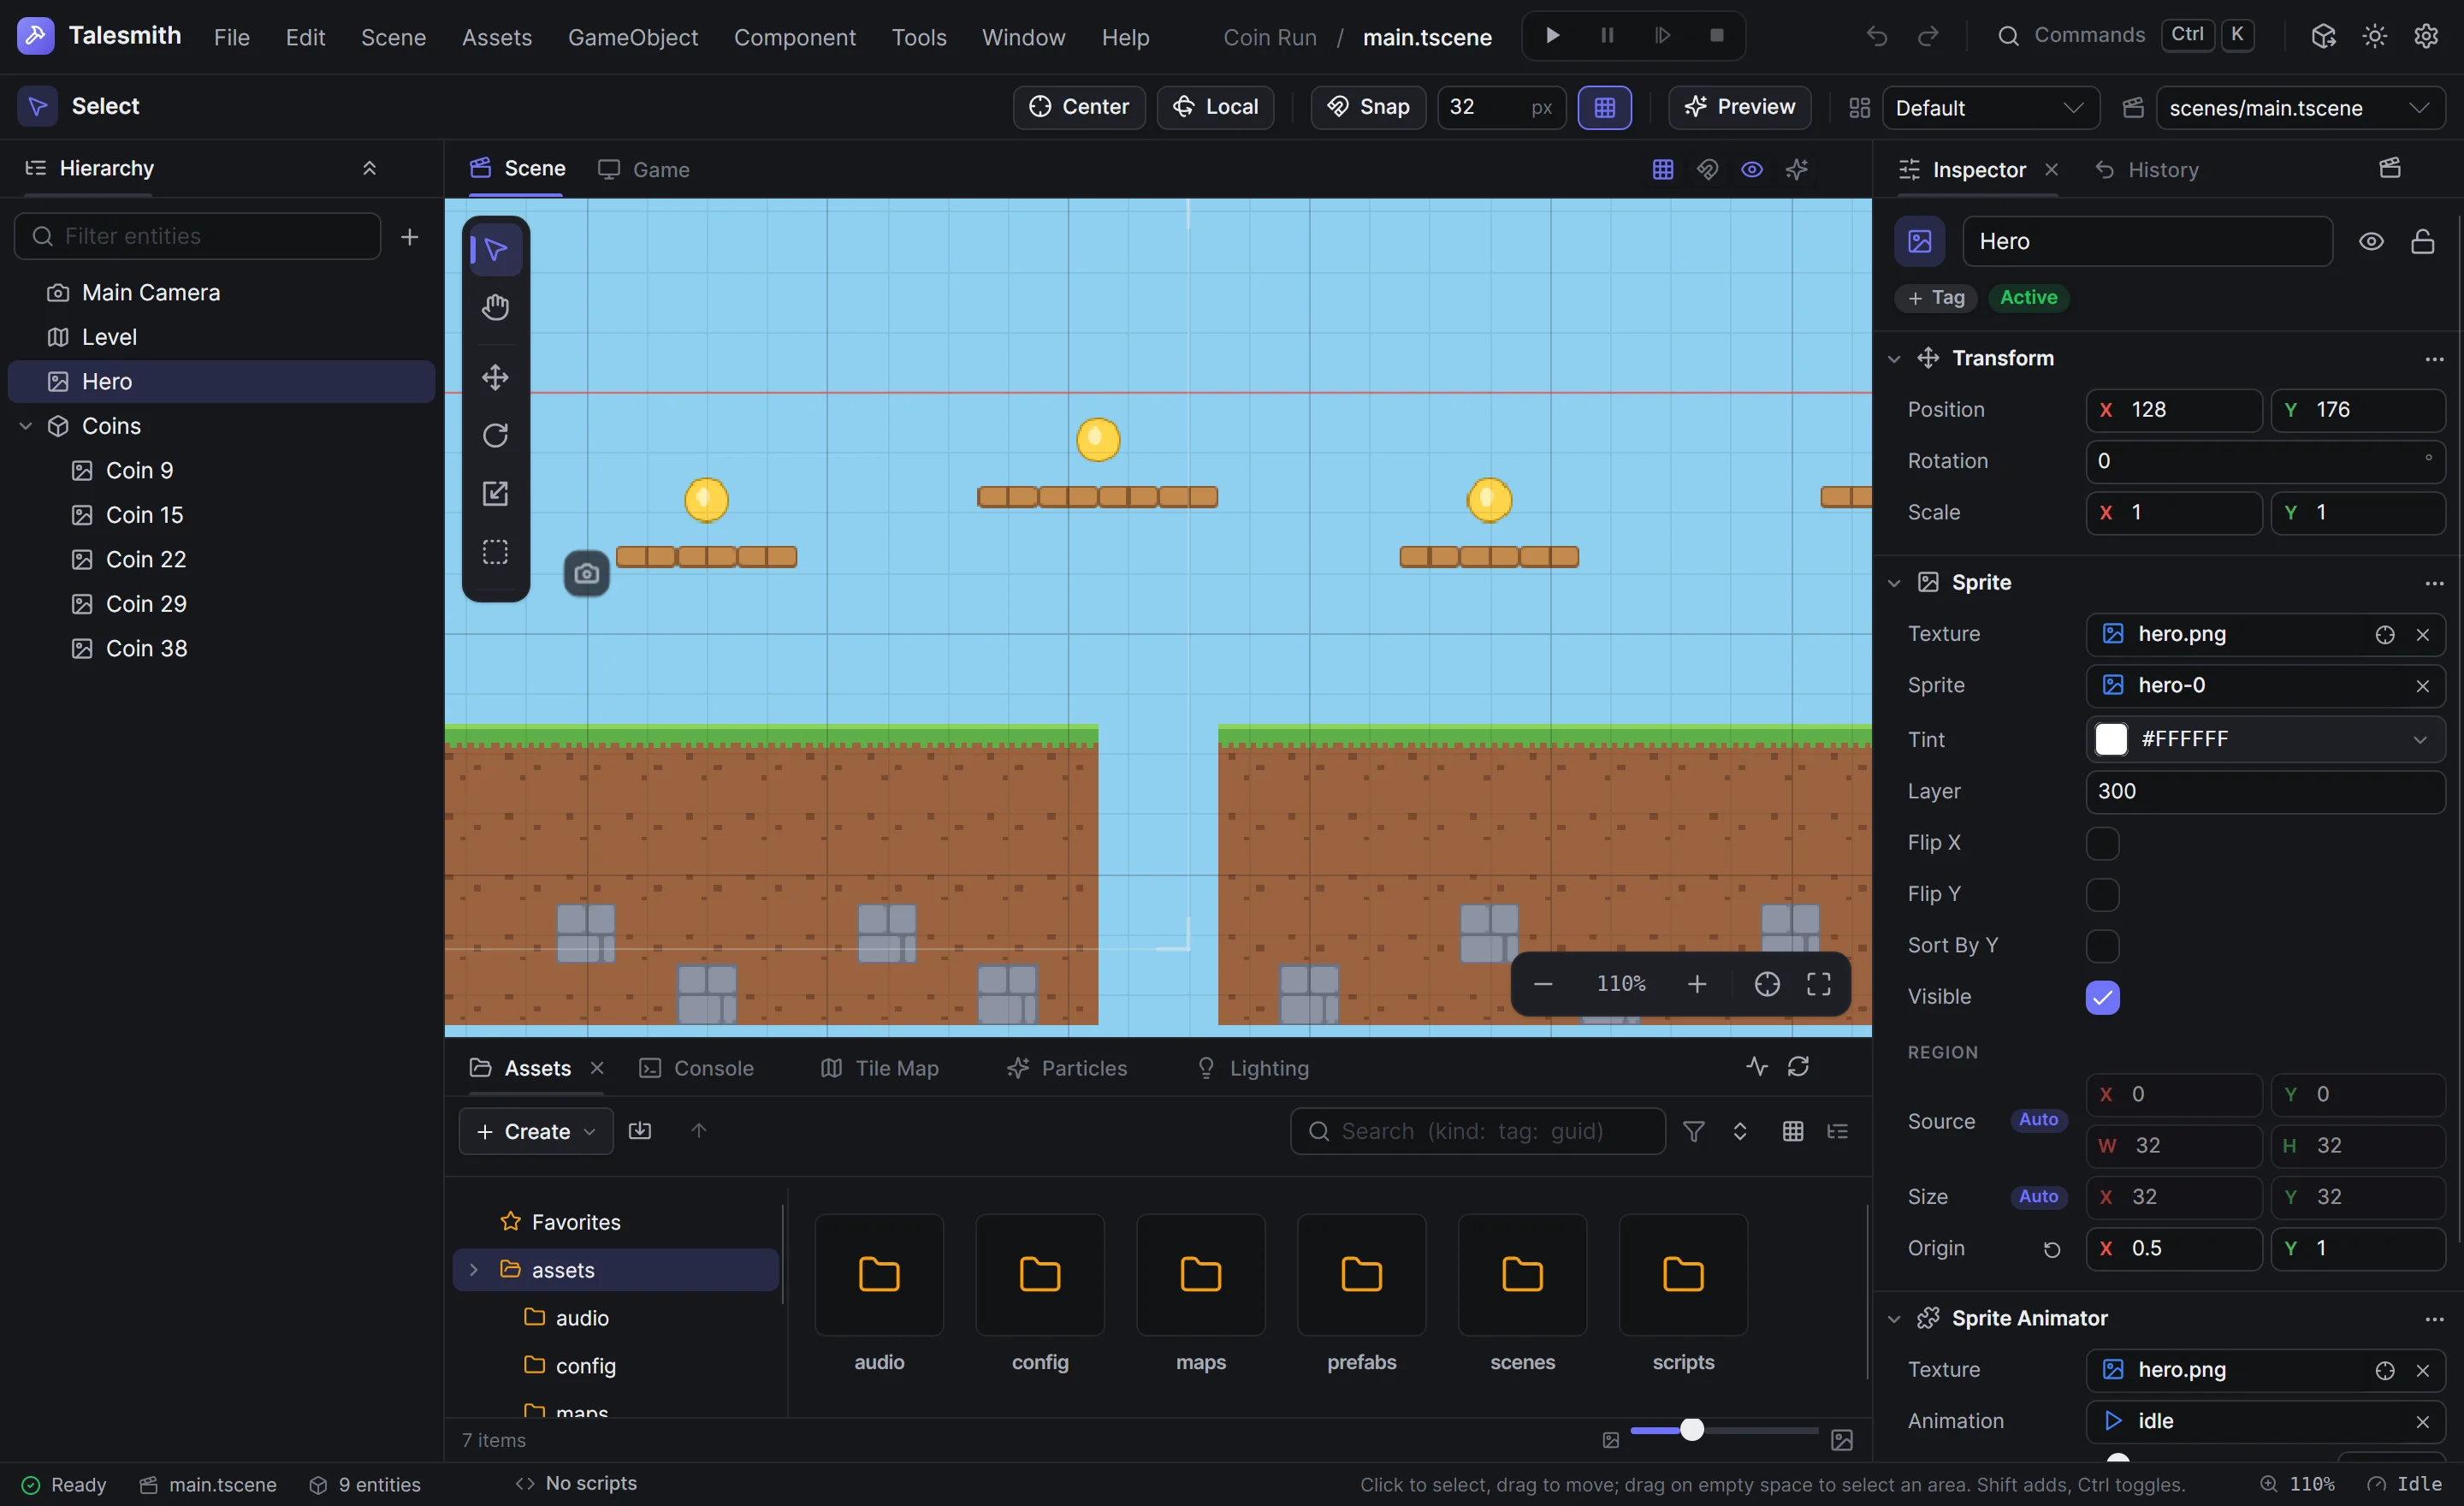This screenshot has width=2464, height=1506.
Task: Toggle Hero visibility eye icon in Inspector
Action: point(2371,241)
